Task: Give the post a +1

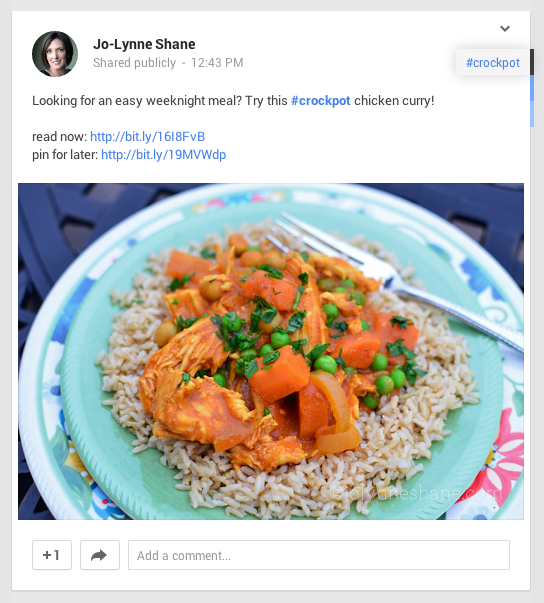Action: pos(52,555)
